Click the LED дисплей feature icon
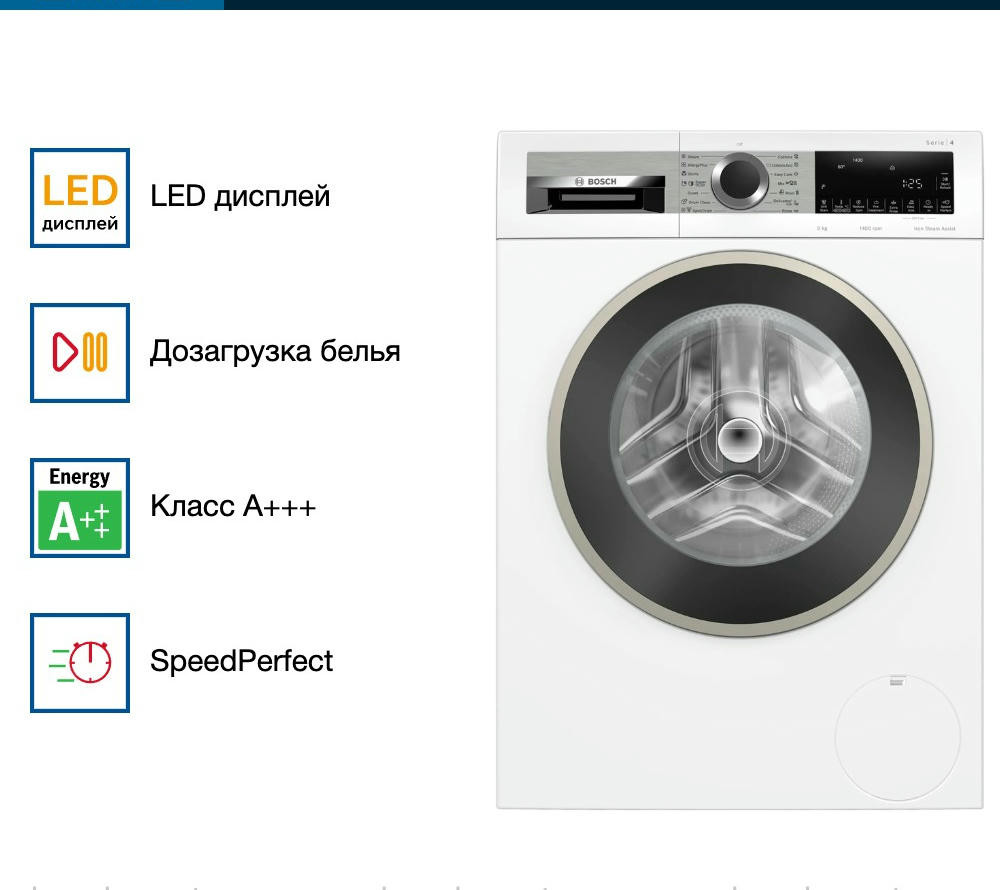1000x890 pixels. pyautogui.click(x=80, y=198)
